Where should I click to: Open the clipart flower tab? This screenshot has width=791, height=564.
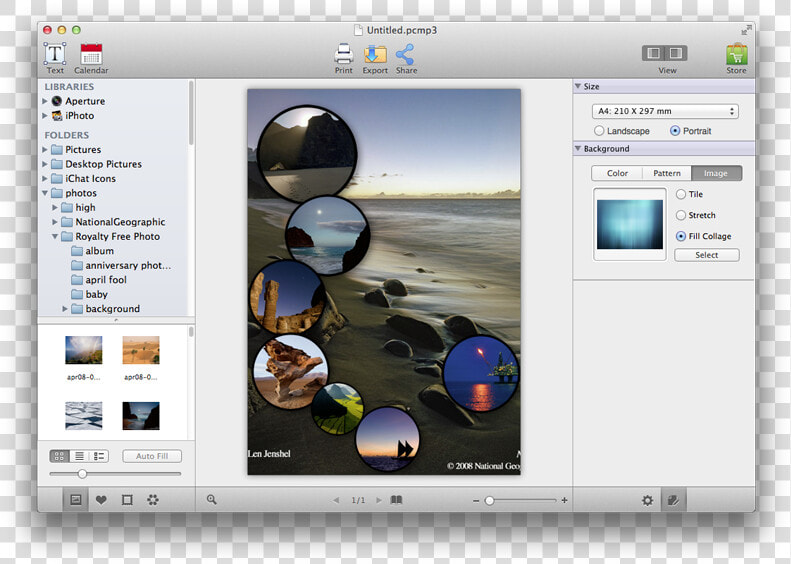click(153, 500)
